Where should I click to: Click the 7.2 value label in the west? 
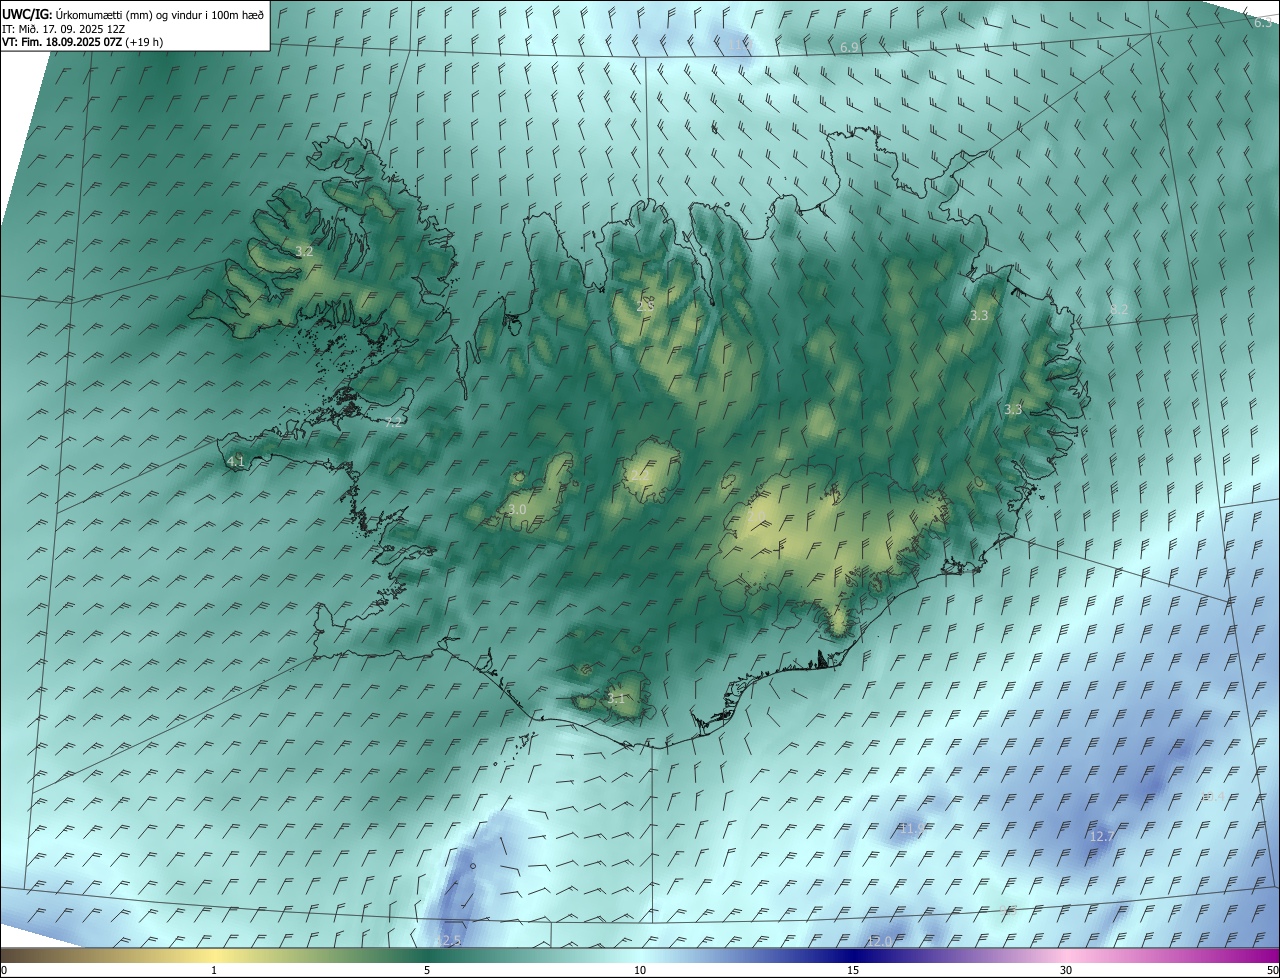tap(393, 422)
